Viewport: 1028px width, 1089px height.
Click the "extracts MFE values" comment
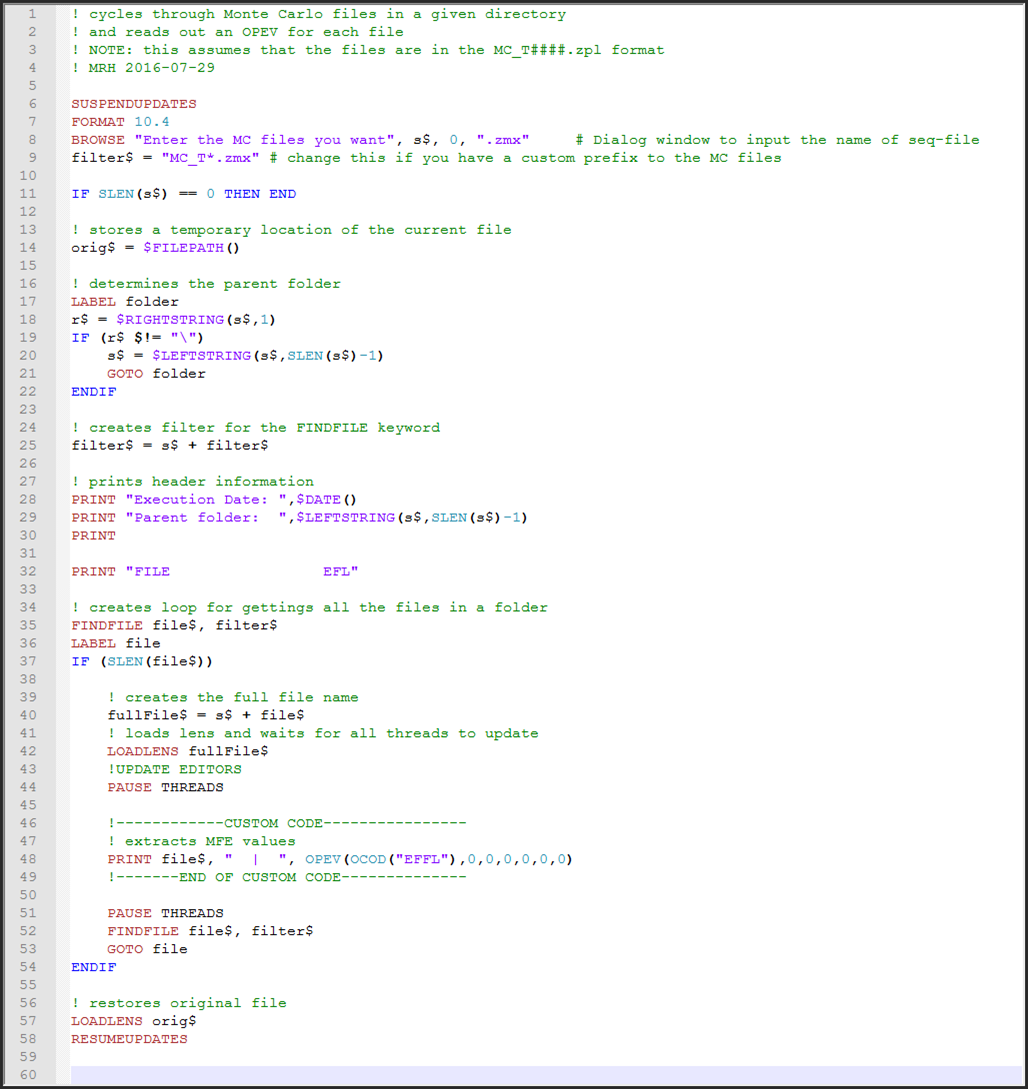pyautogui.click(x=201, y=842)
